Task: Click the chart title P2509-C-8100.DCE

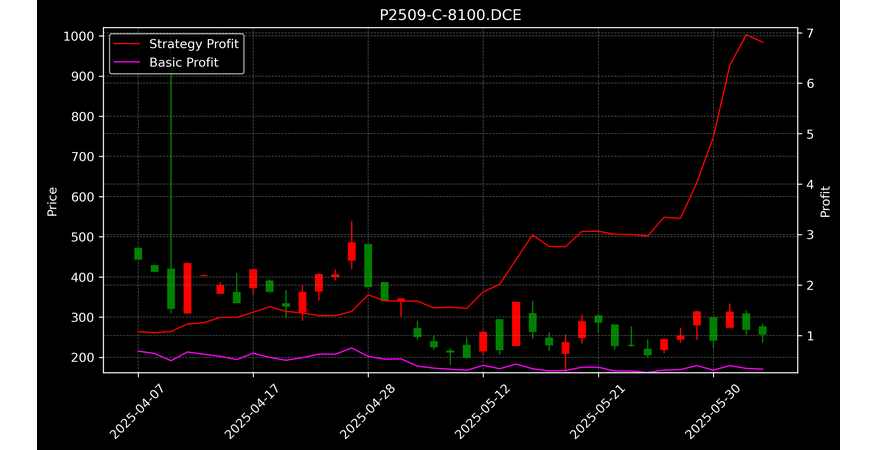Action: tap(450, 15)
